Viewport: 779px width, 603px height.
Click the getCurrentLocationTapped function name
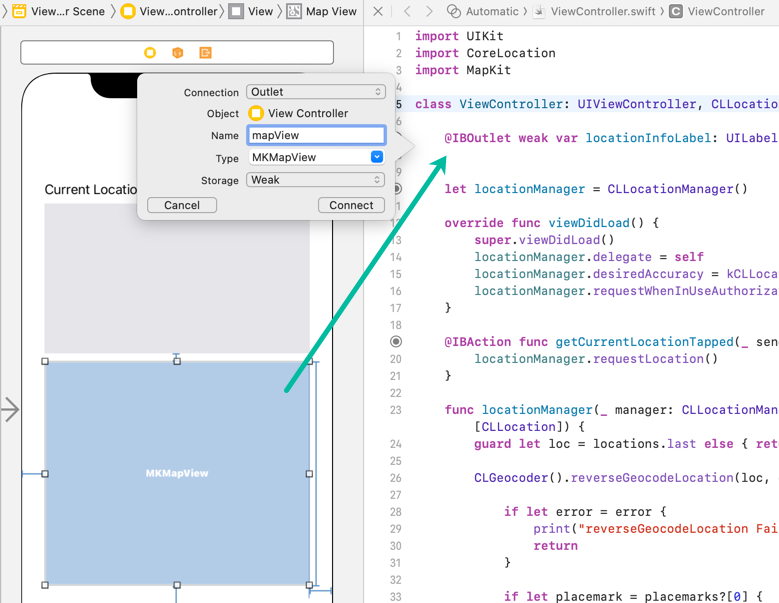644,342
